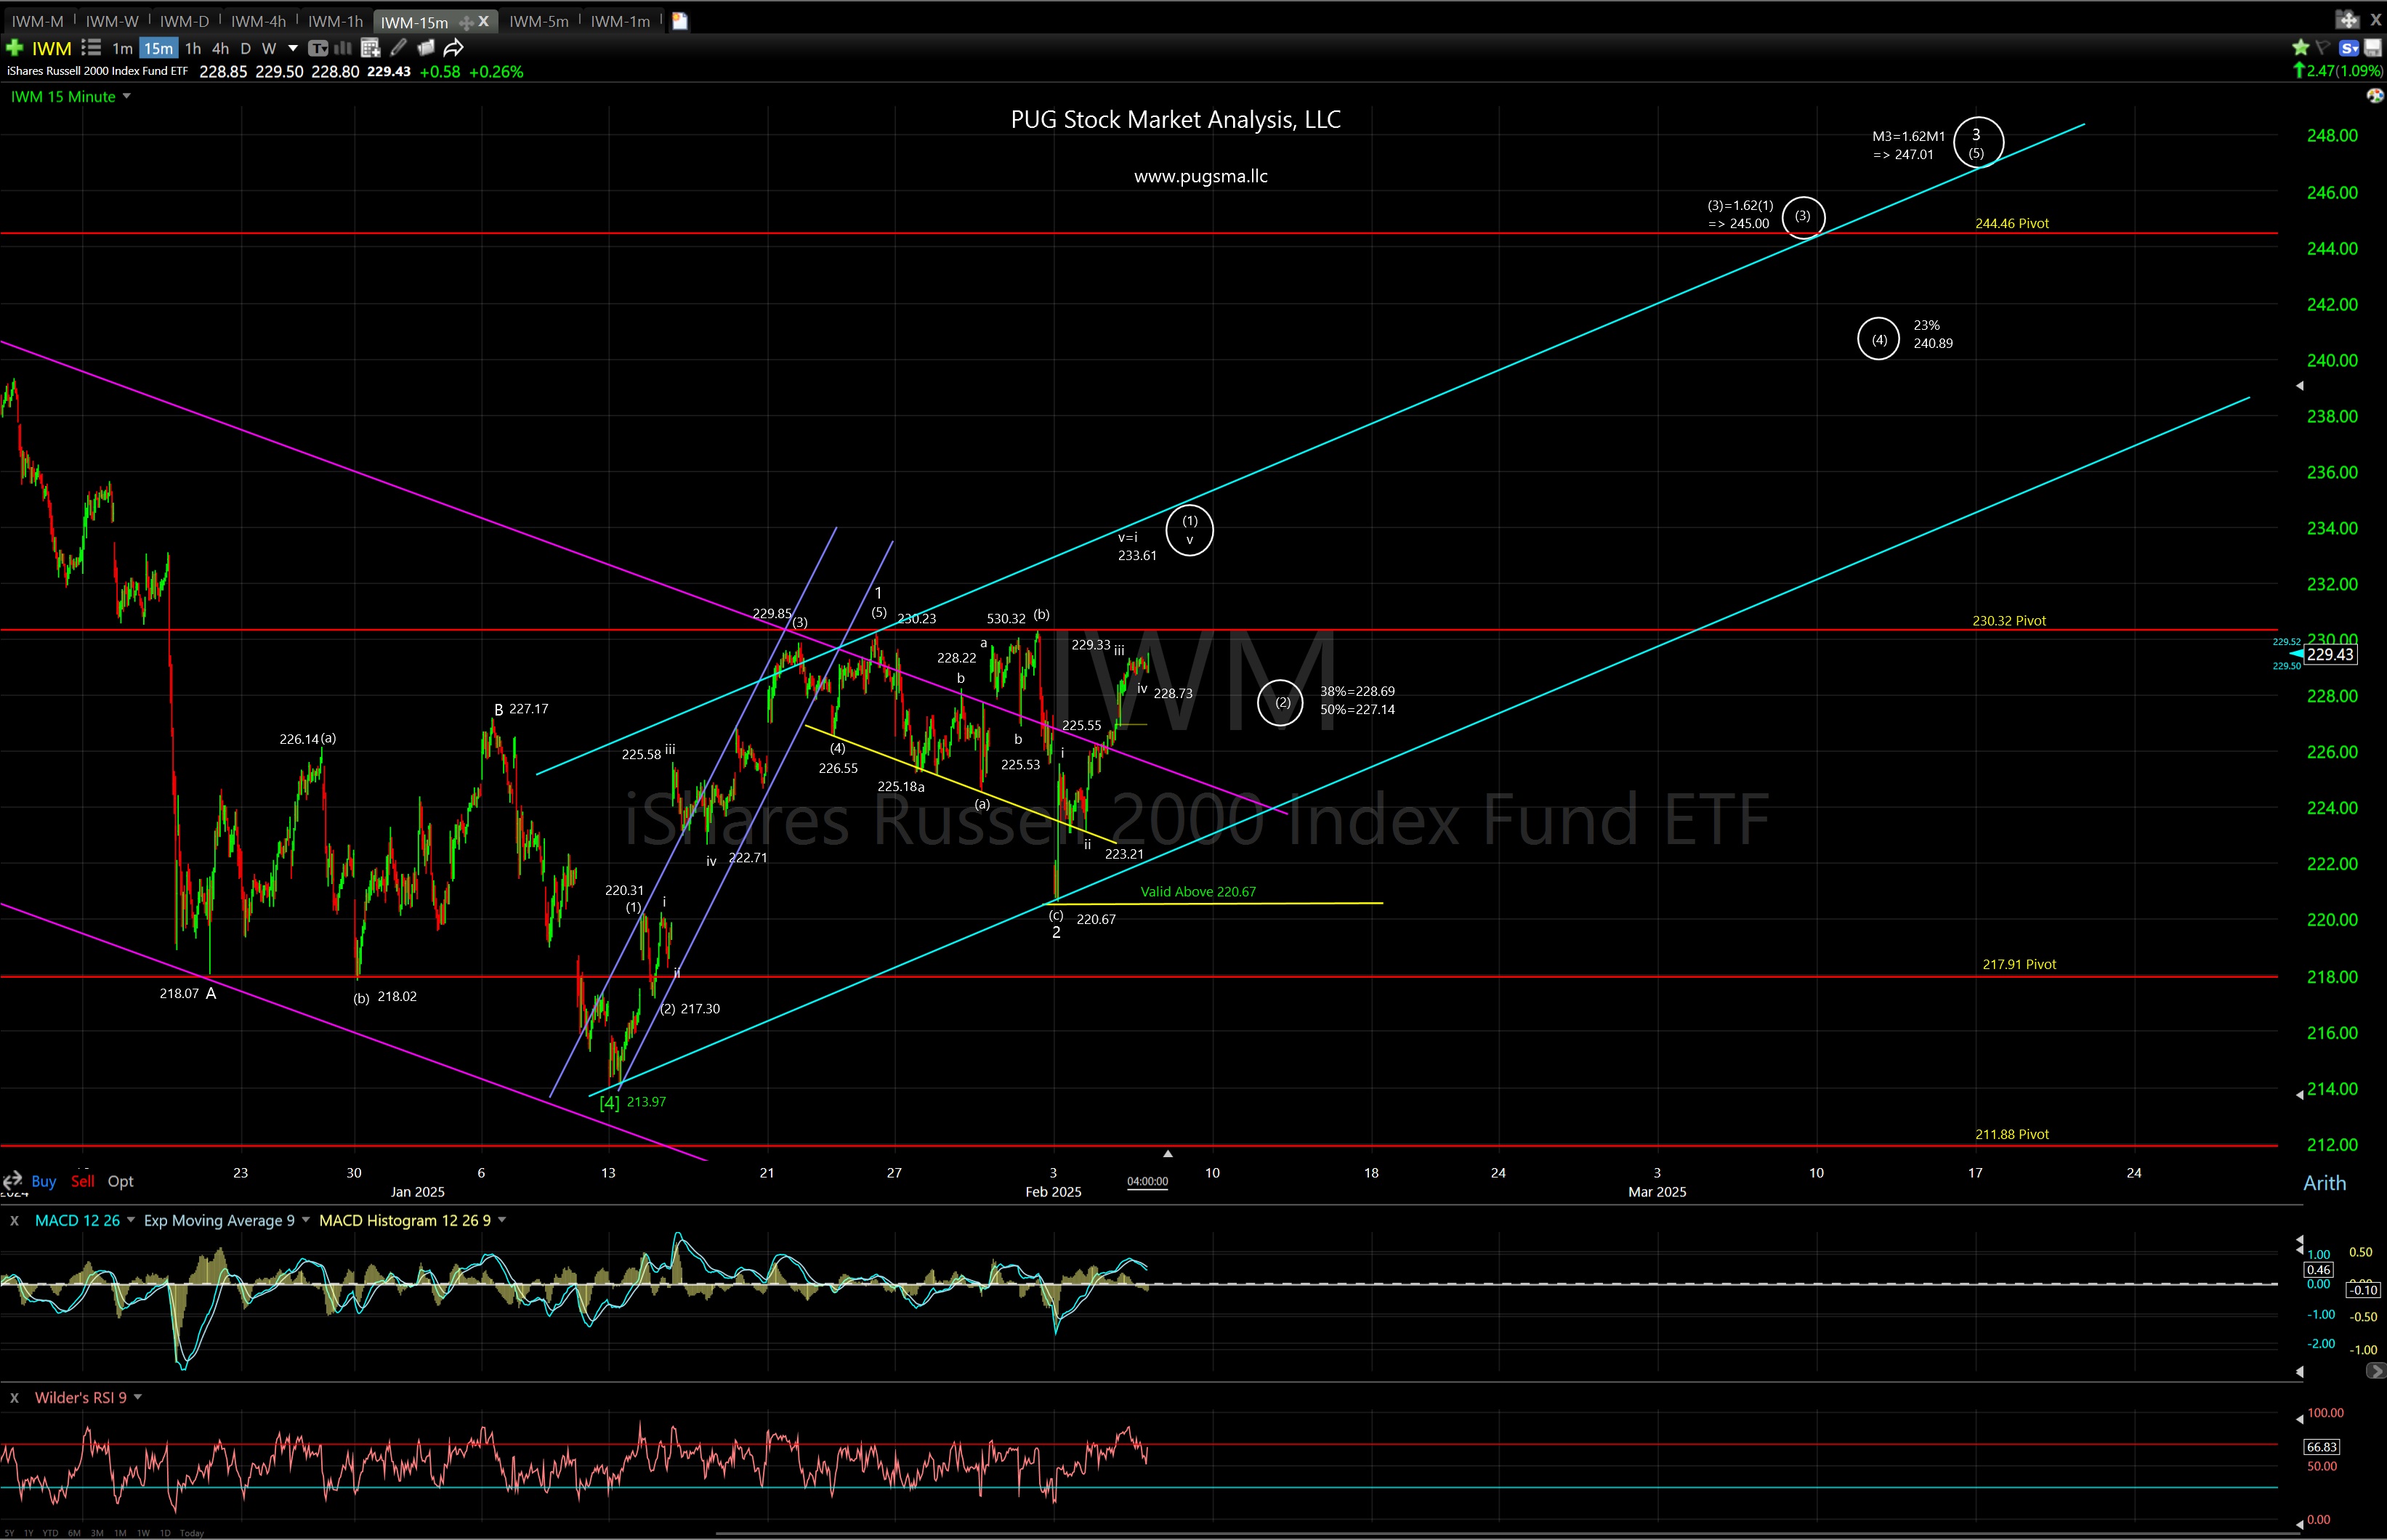Click the Buy link

pos(44,1181)
